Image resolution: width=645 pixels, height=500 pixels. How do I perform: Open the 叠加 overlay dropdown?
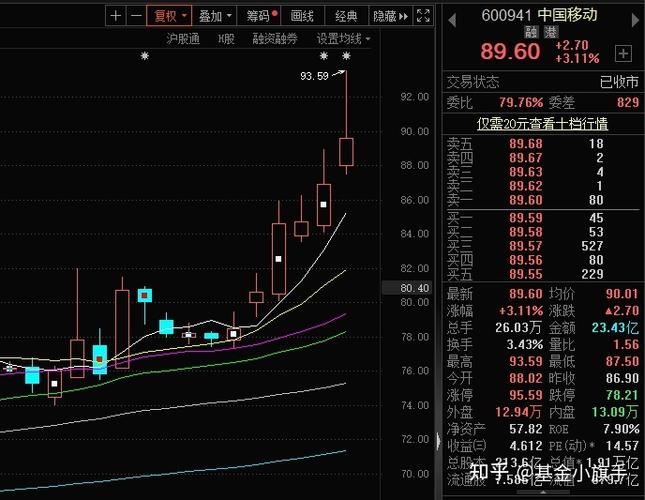pyautogui.click(x=215, y=16)
